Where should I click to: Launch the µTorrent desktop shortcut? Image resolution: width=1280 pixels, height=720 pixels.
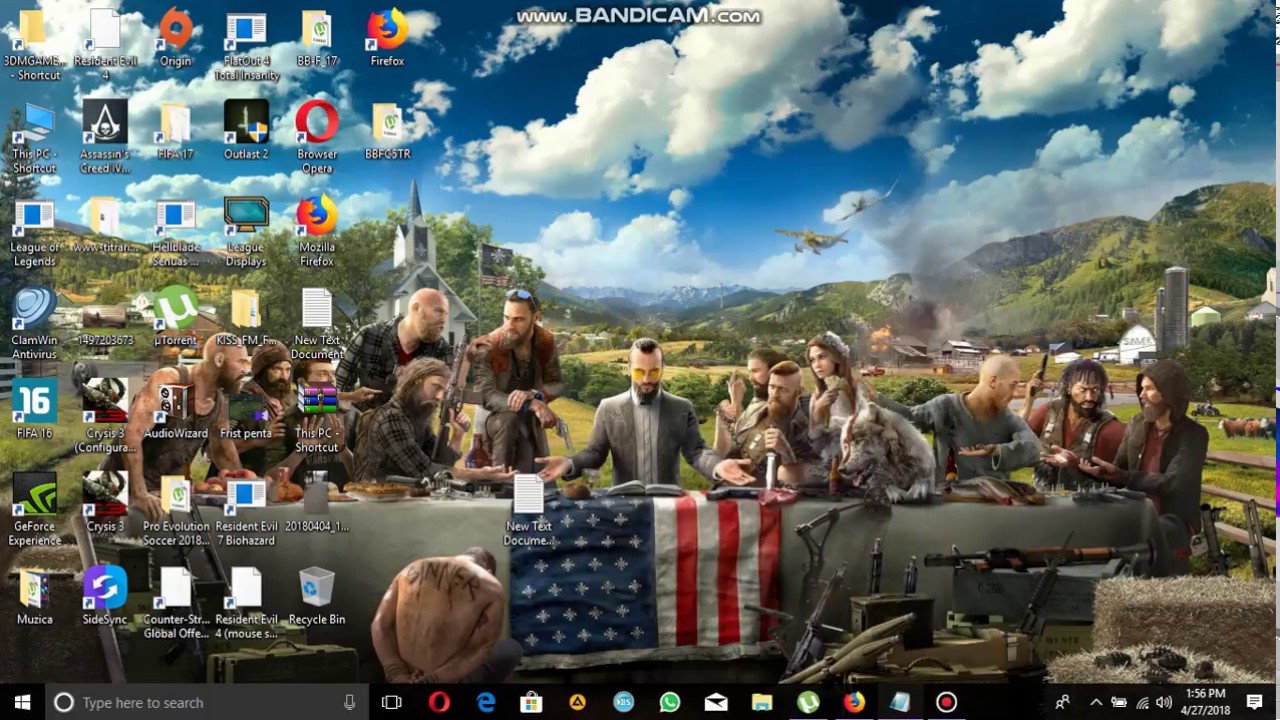[x=175, y=317]
